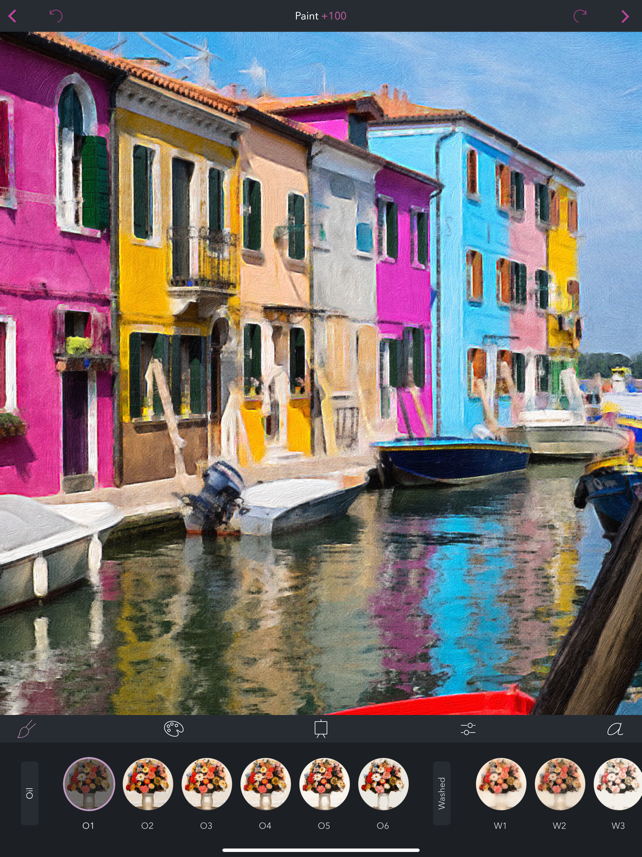This screenshot has width=642, height=857.
Task: Tap the painted canal image preview
Action: click(321, 373)
